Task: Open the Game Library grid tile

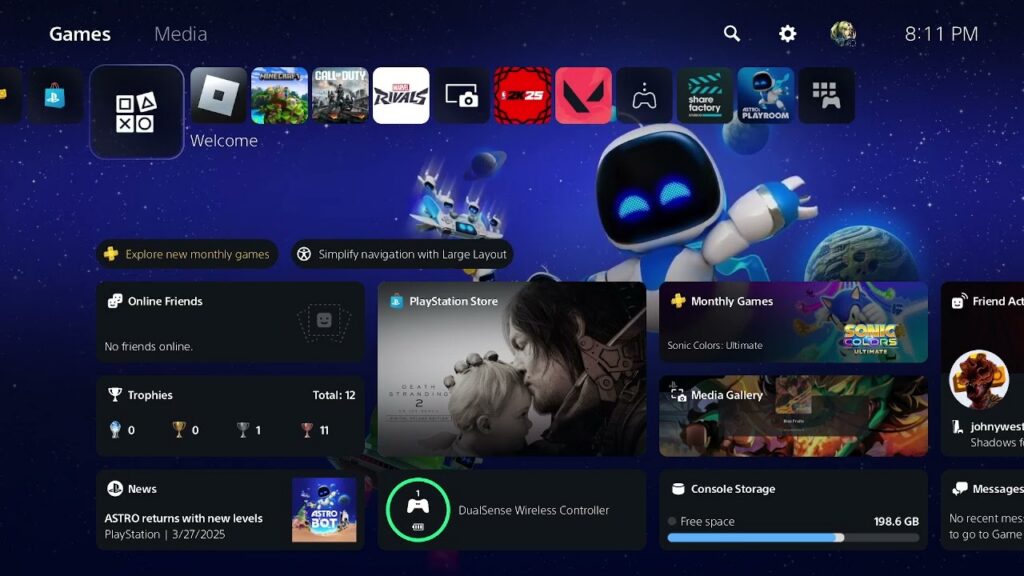Action: 826,95
